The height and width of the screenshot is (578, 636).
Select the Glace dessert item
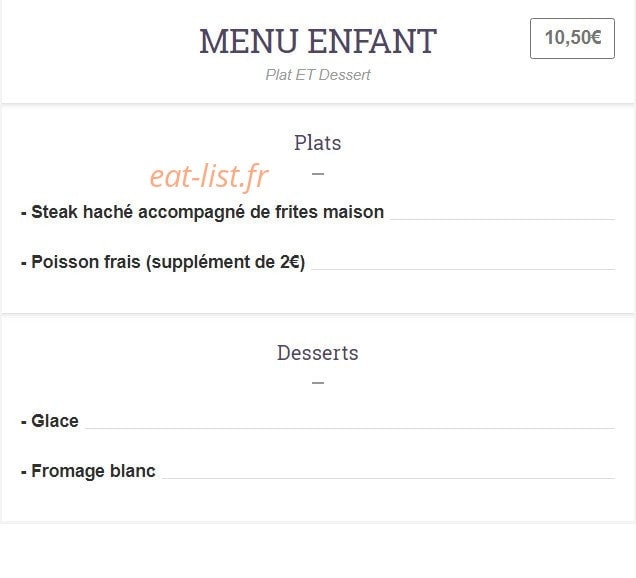(49, 421)
